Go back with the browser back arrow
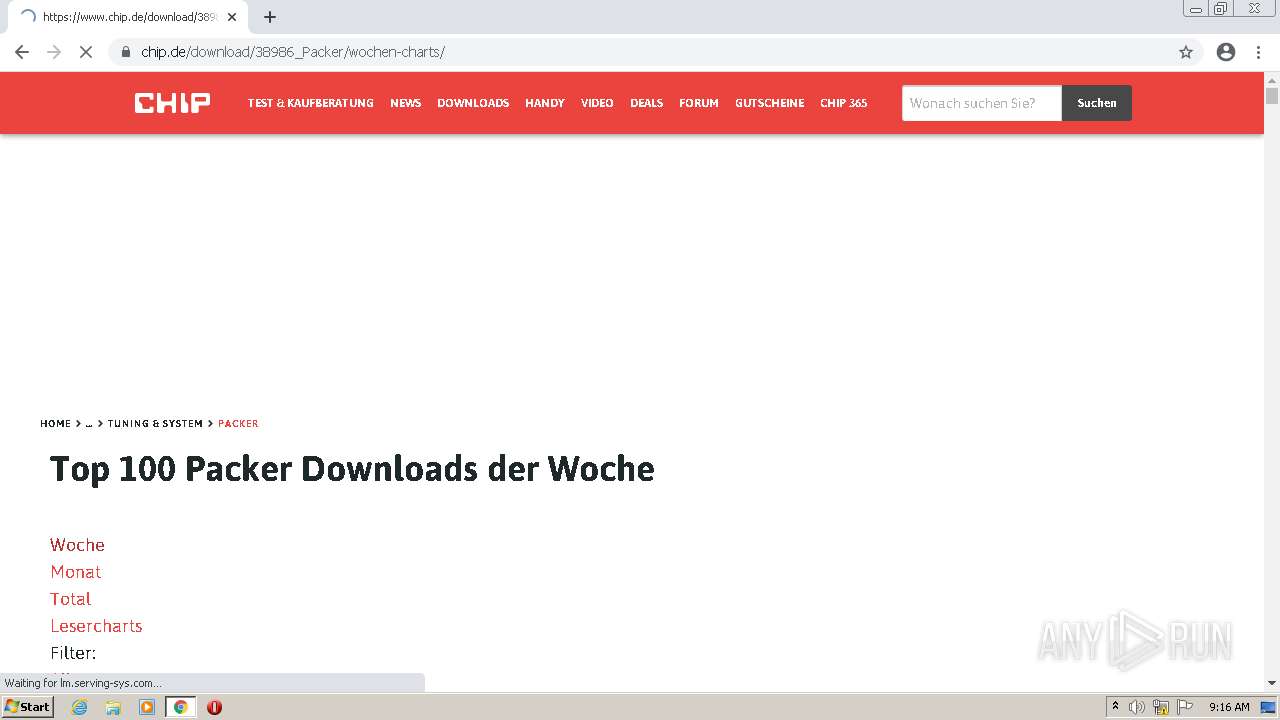The image size is (1280, 720). point(22,52)
